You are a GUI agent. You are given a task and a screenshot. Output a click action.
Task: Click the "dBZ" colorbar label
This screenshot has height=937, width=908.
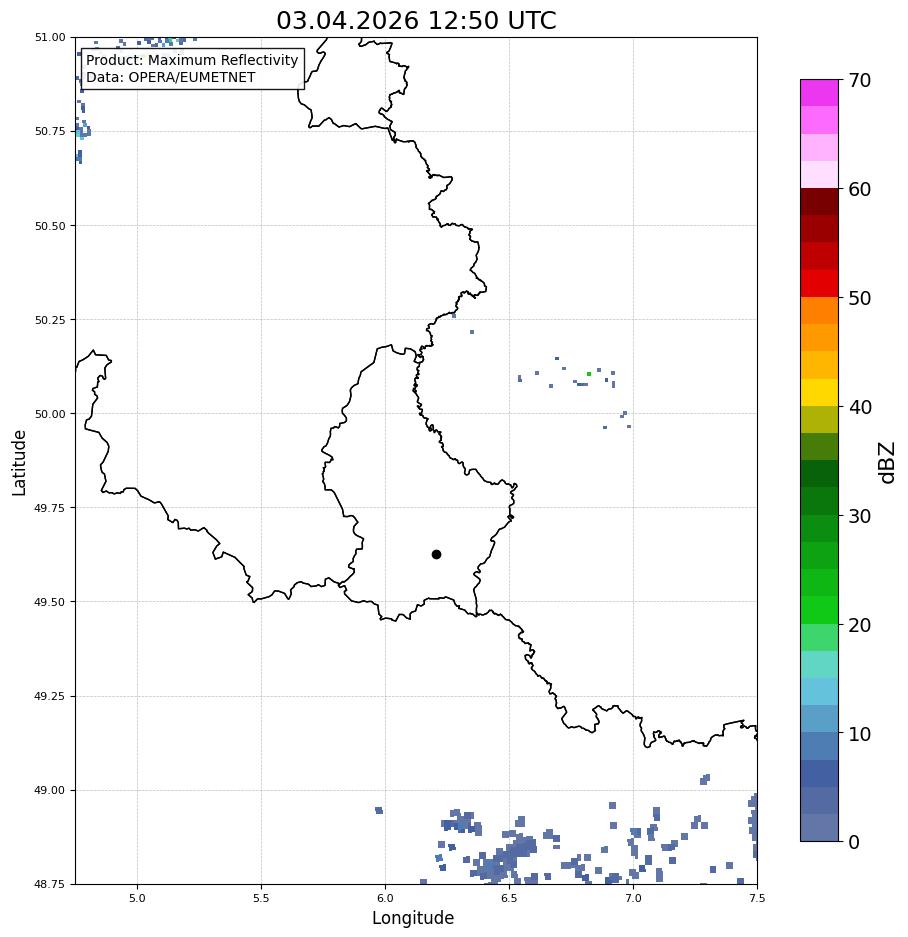(x=888, y=462)
